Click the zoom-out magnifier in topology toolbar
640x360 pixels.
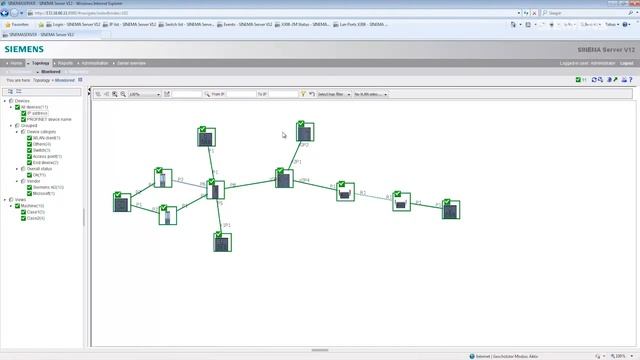pos(123,94)
